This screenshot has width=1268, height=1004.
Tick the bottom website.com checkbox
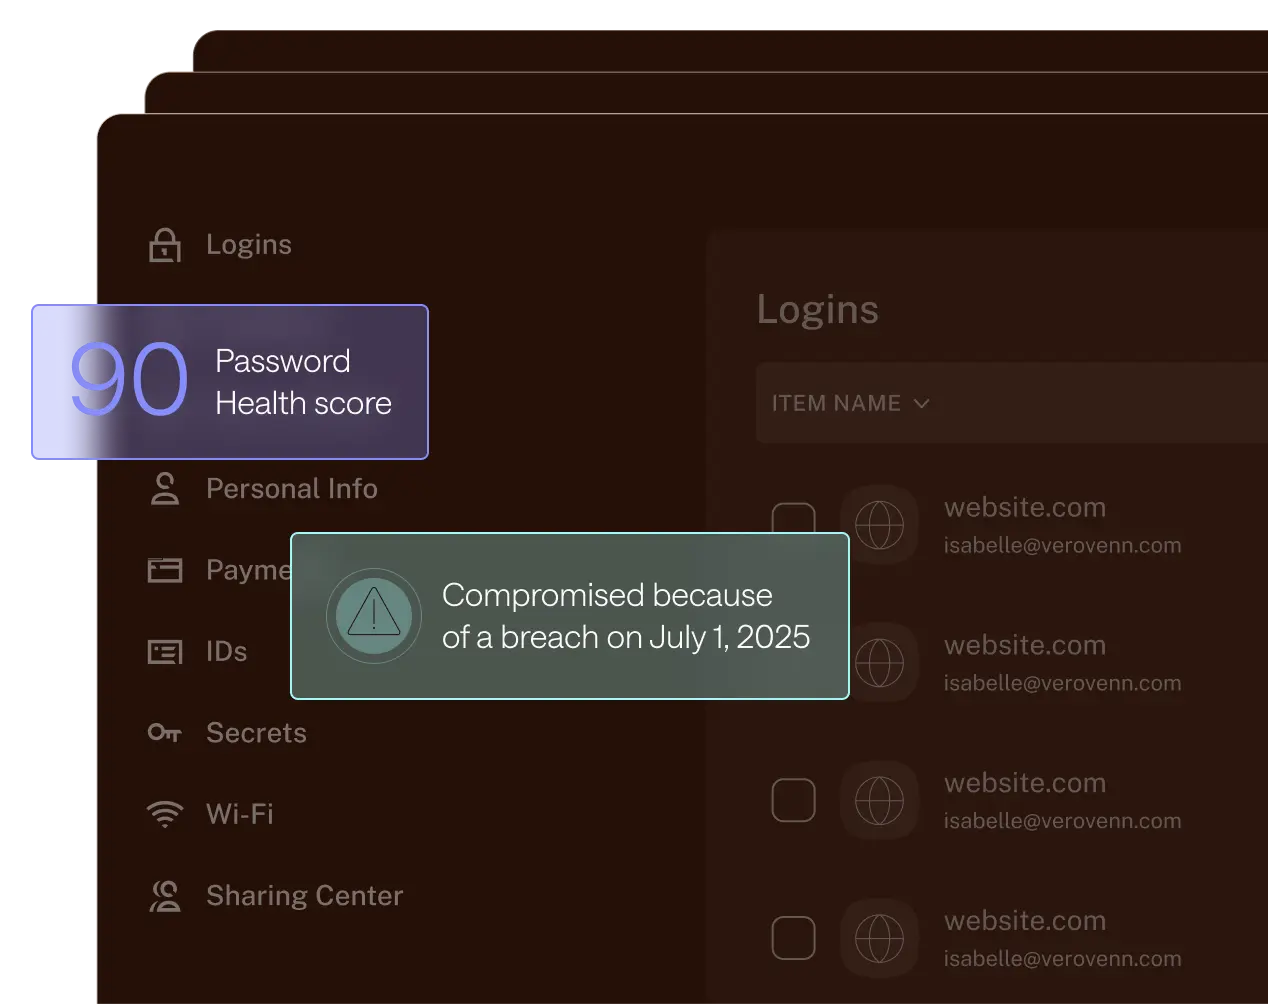[x=793, y=938]
